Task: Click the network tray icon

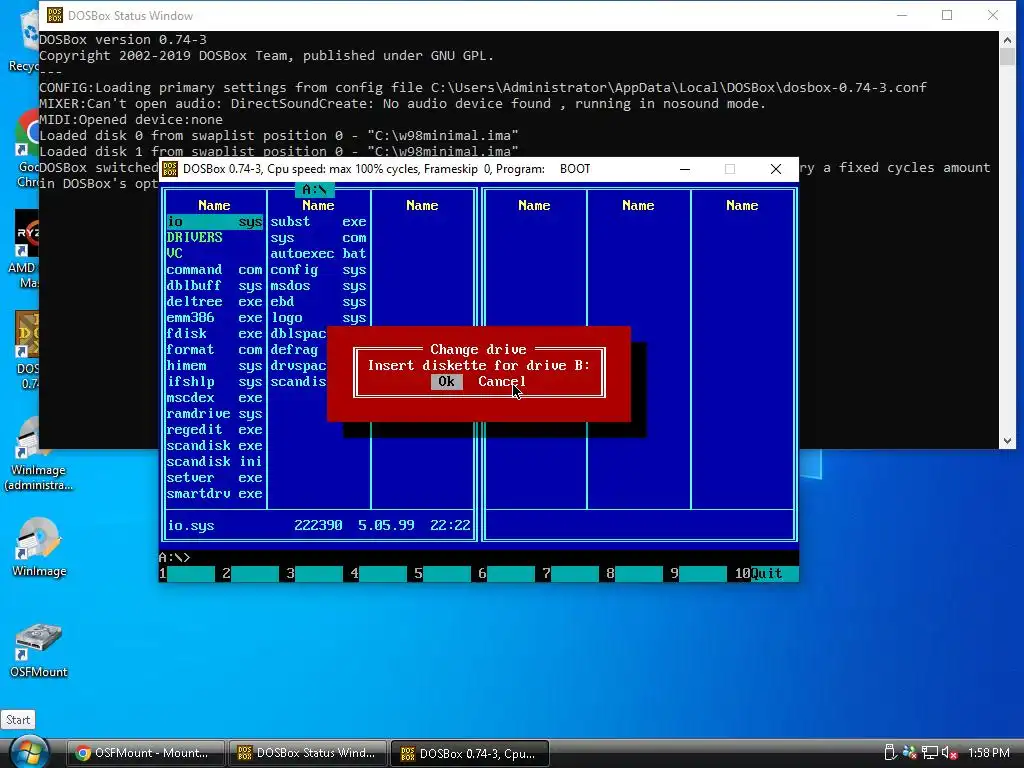Action: pyautogui.click(x=930, y=753)
